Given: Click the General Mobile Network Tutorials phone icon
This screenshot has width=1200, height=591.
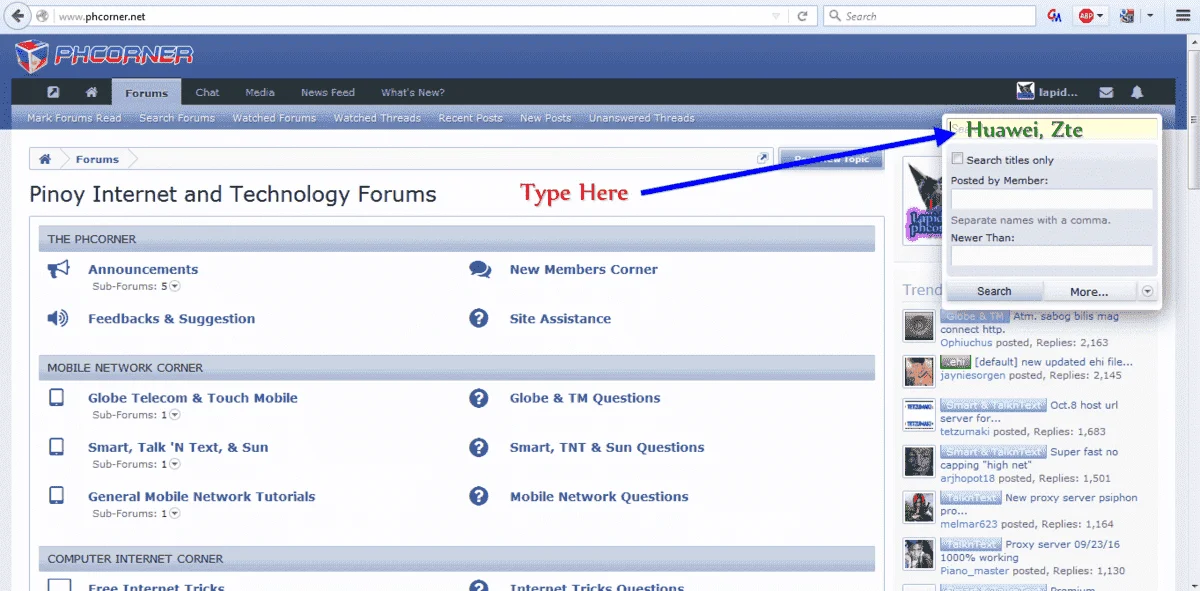Looking at the screenshot, I should click(x=56, y=496).
